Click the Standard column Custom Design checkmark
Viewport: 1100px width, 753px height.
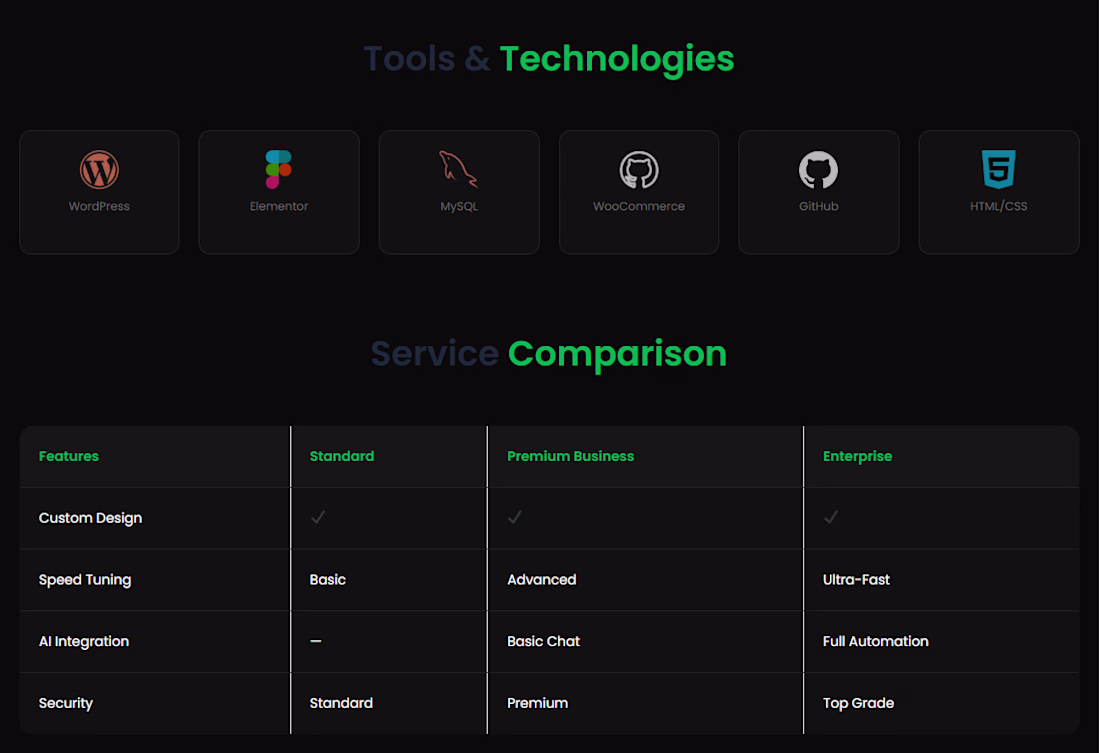tap(318, 517)
